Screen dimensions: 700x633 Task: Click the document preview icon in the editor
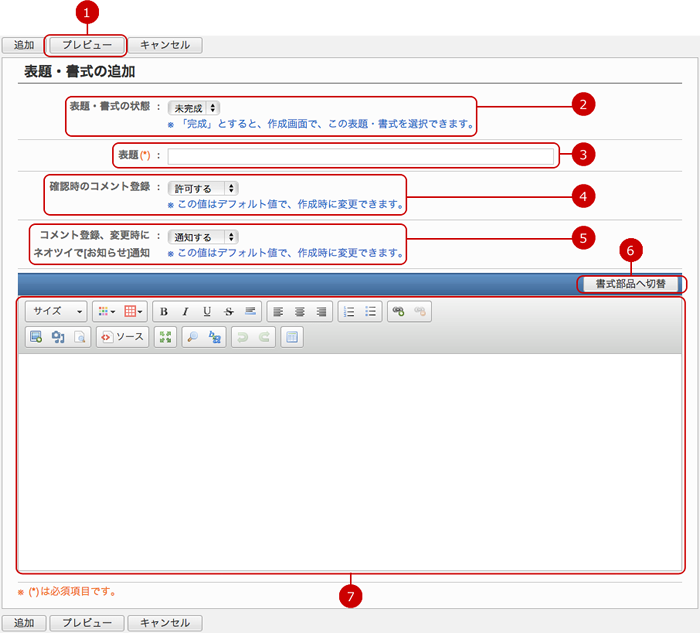(x=79, y=337)
